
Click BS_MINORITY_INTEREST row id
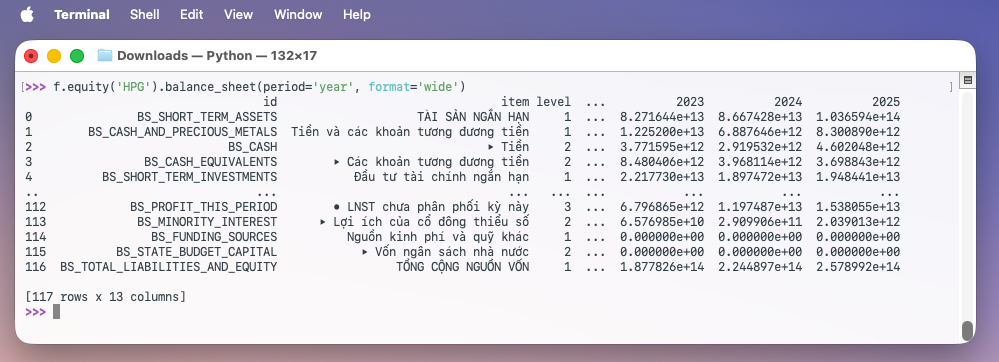pos(207,222)
